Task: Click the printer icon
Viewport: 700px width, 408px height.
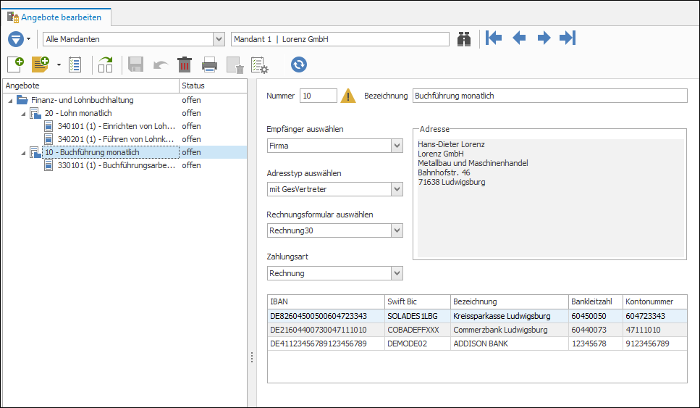Action: (209, 65)
